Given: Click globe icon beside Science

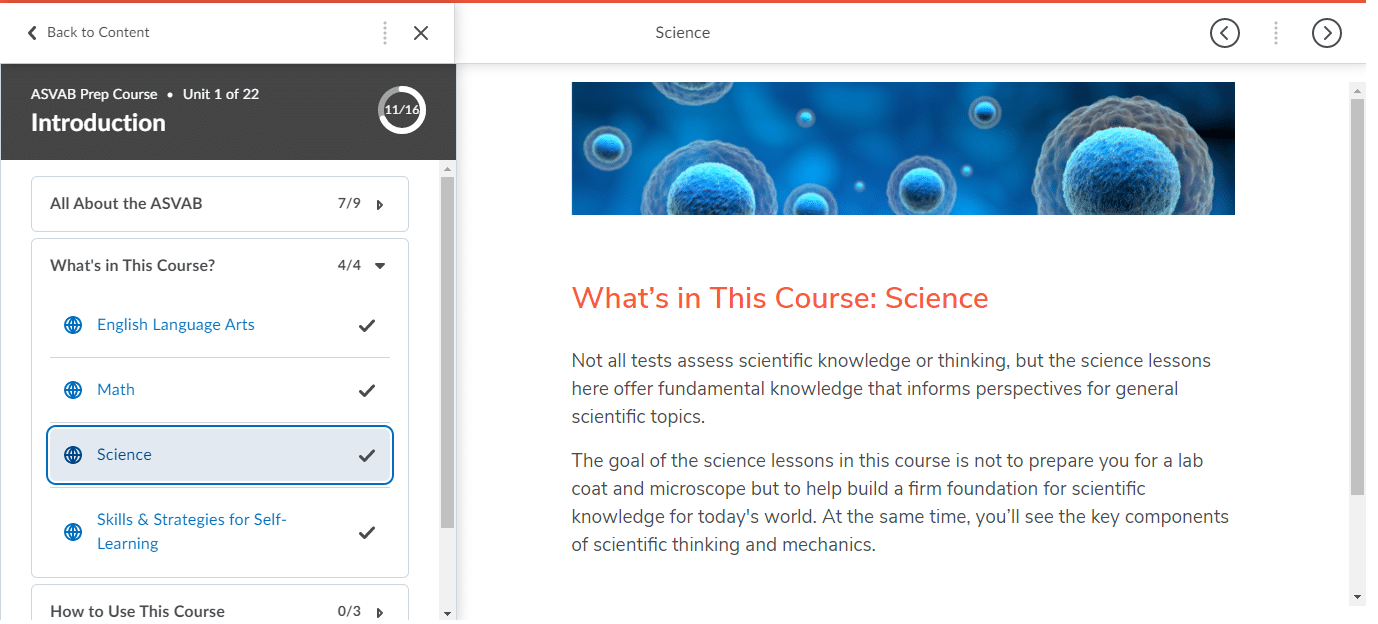Looking at the screenshot, I should (x=73, y=455).
